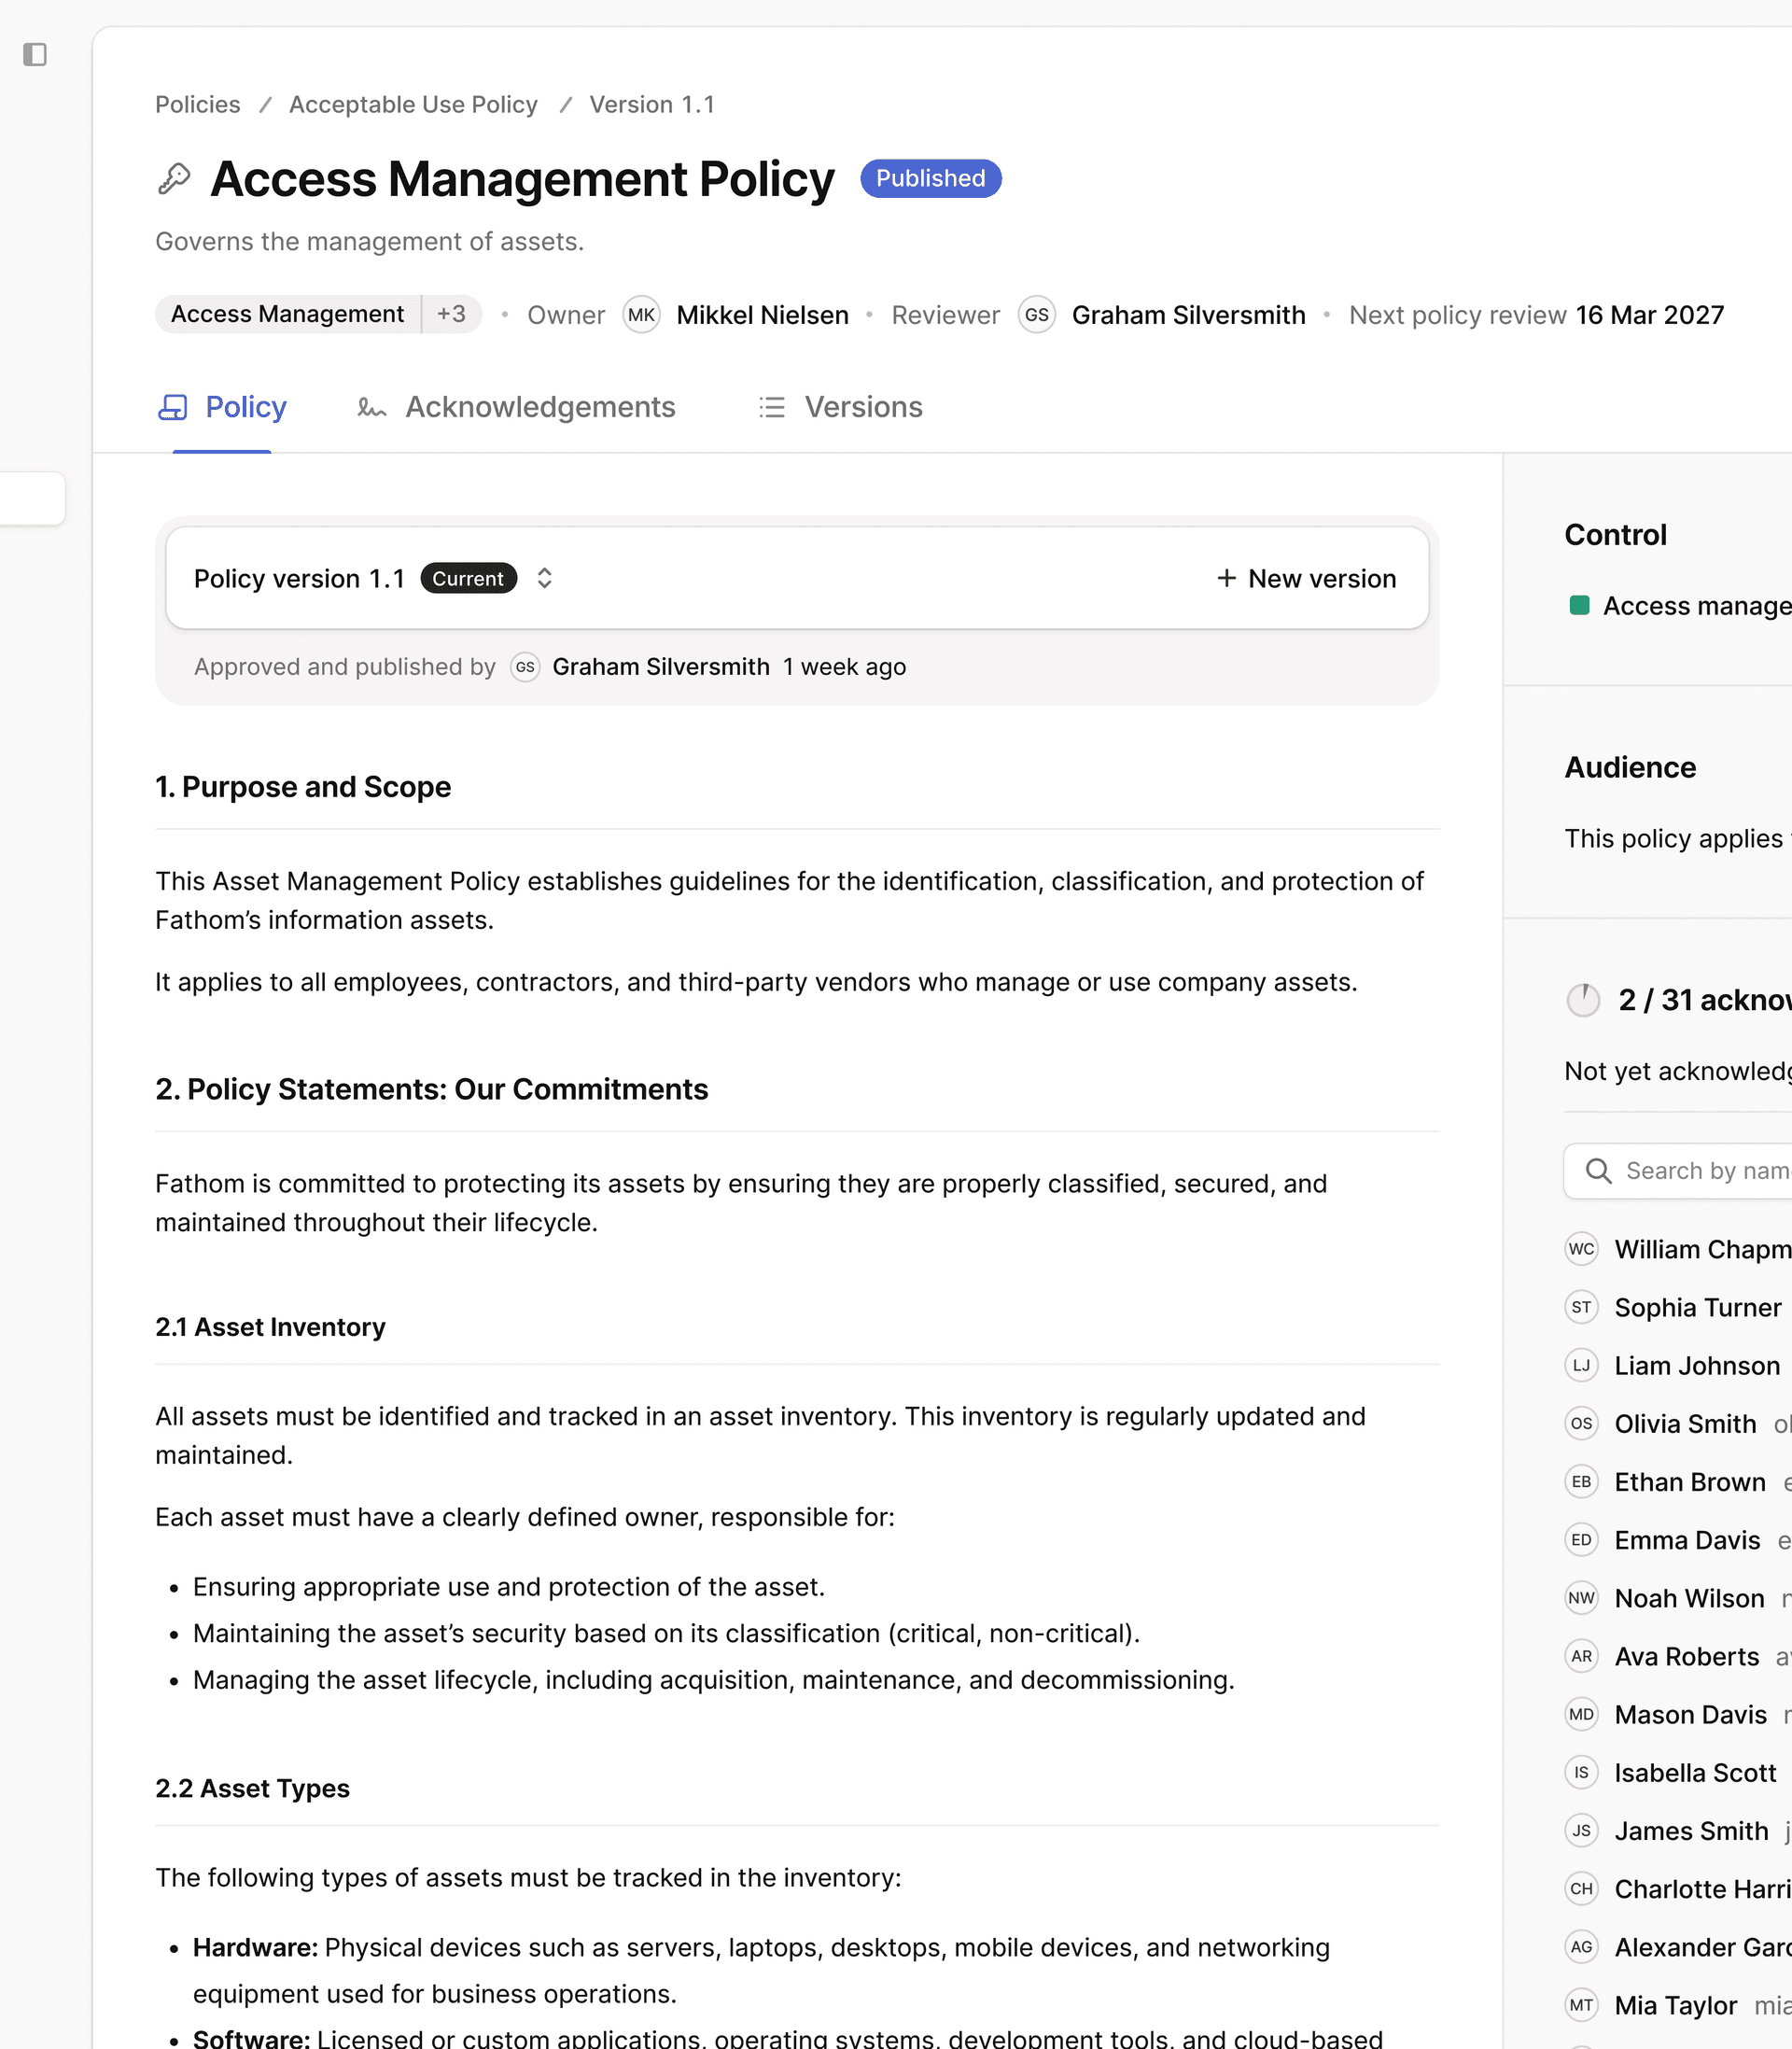The image size is (1792, 2049).
Task: Select Olivia Smith from the acknowledgement list
Action: click(x=1685, y=1423)
